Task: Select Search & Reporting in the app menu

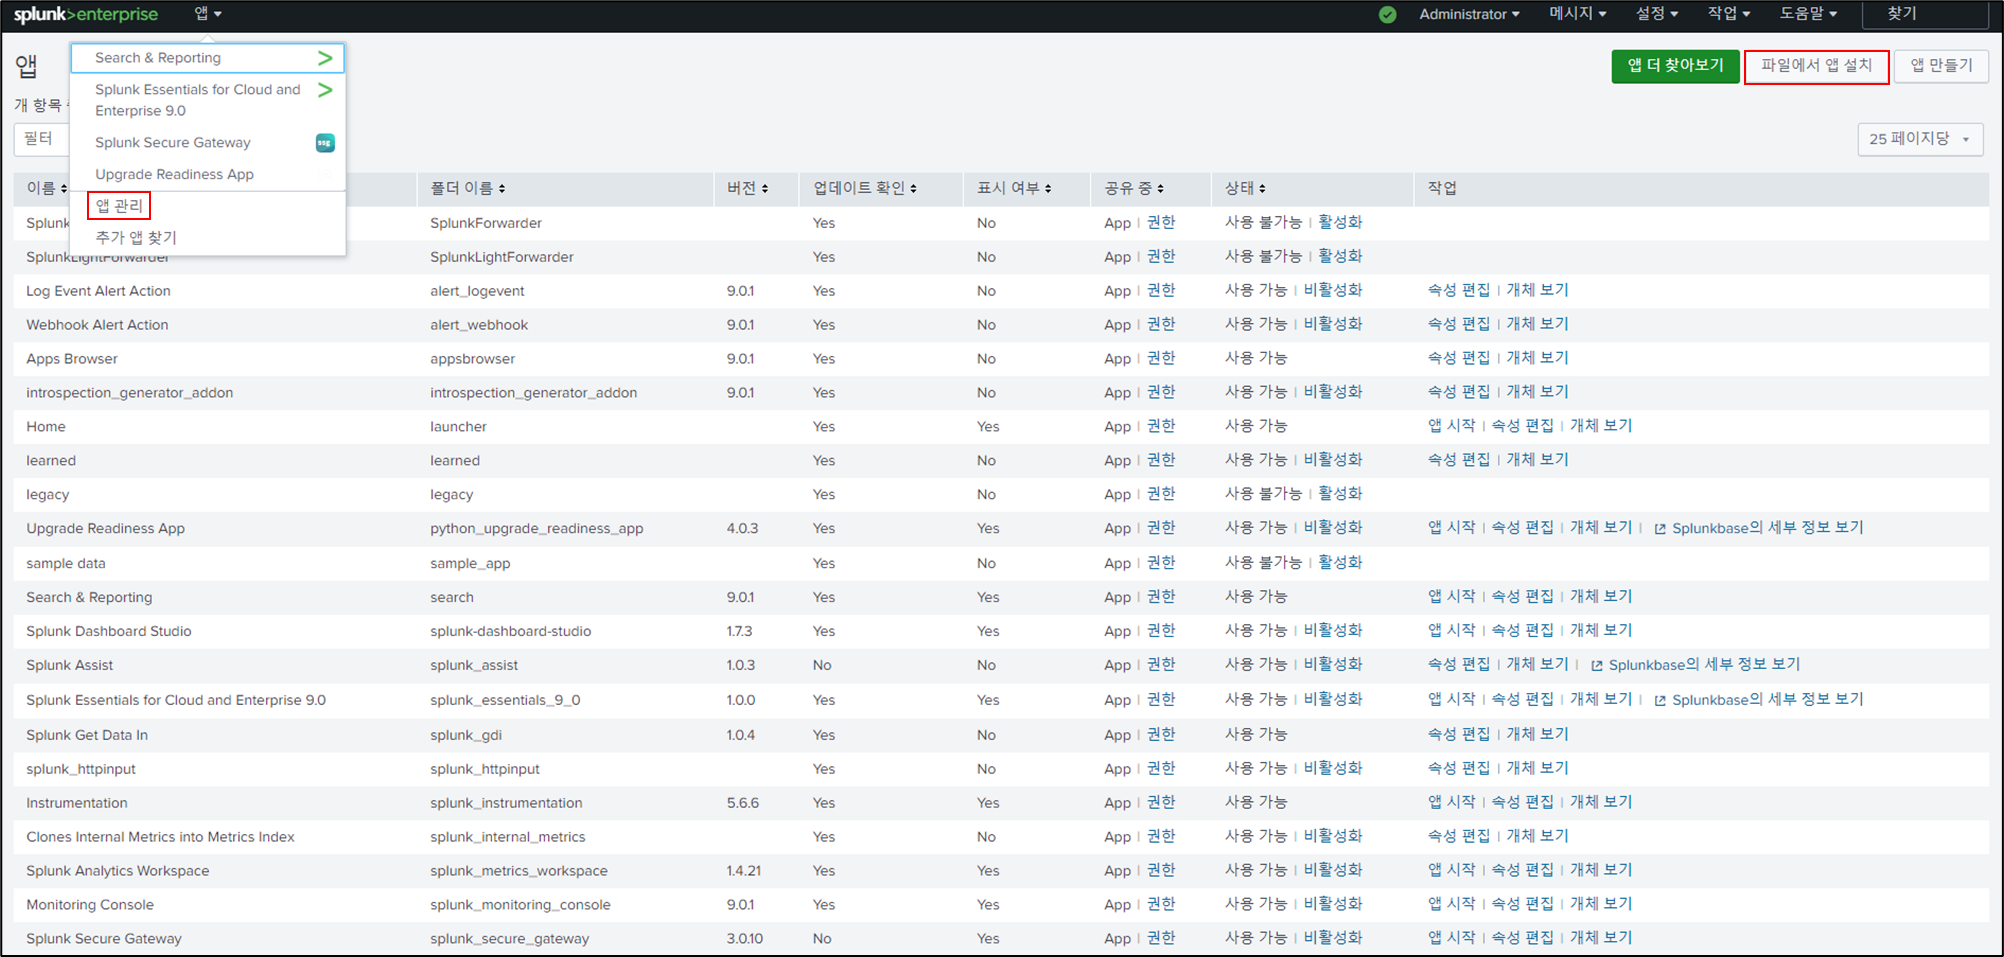Action: (x=208, y=58)
